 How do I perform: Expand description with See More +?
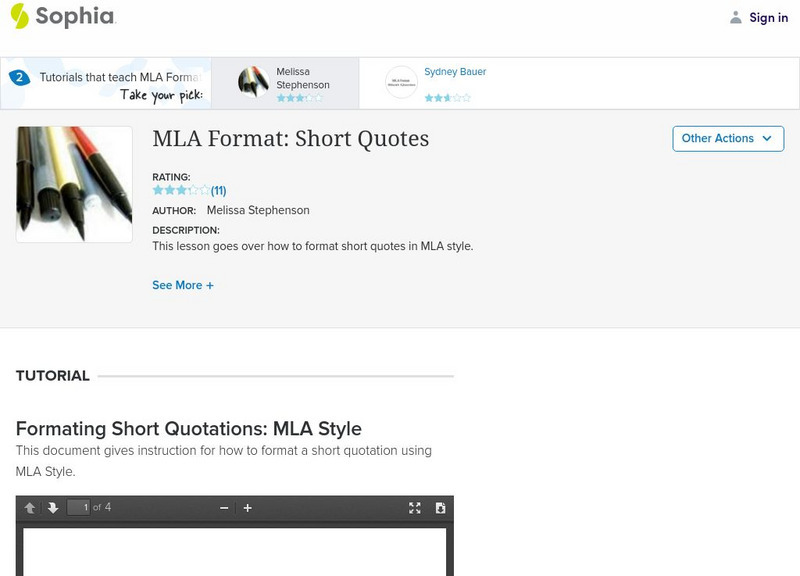(x=183, y=285)
